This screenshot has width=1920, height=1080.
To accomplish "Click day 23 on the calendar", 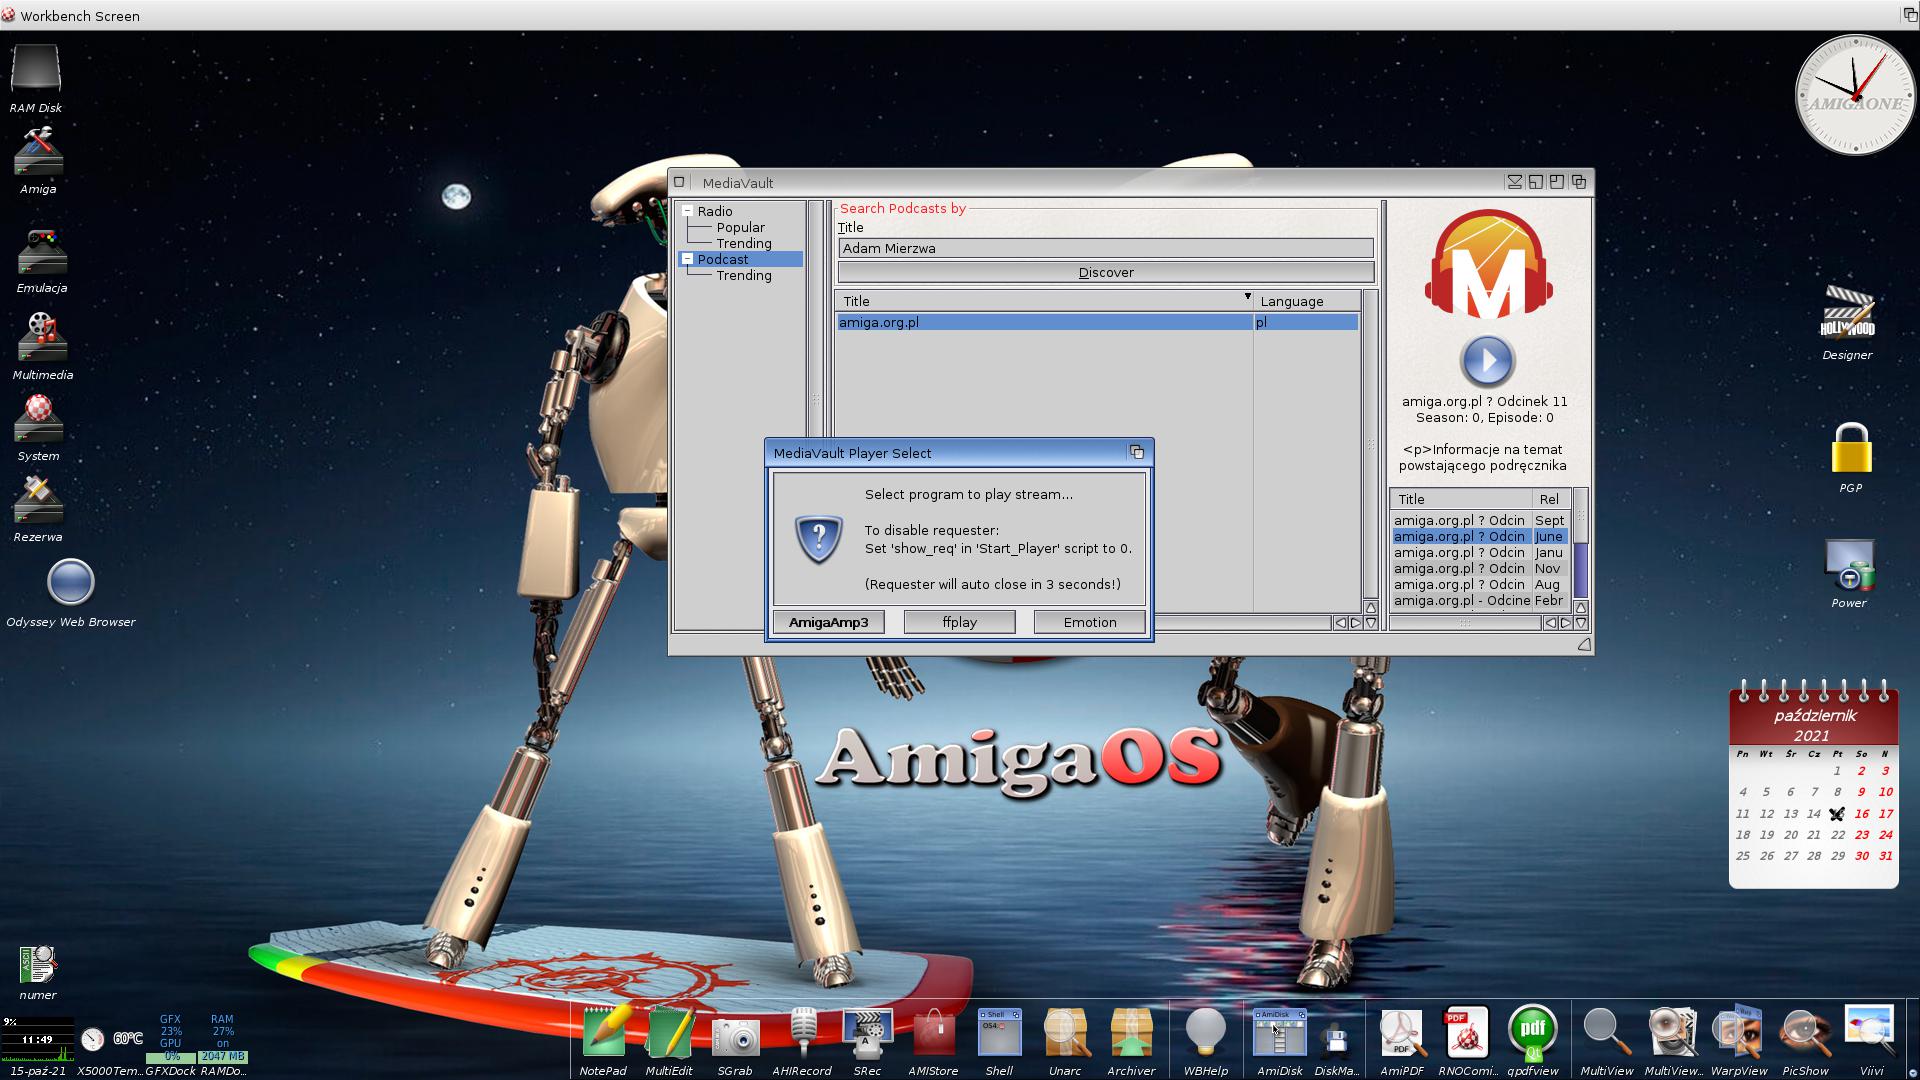I will (1861, 834).
